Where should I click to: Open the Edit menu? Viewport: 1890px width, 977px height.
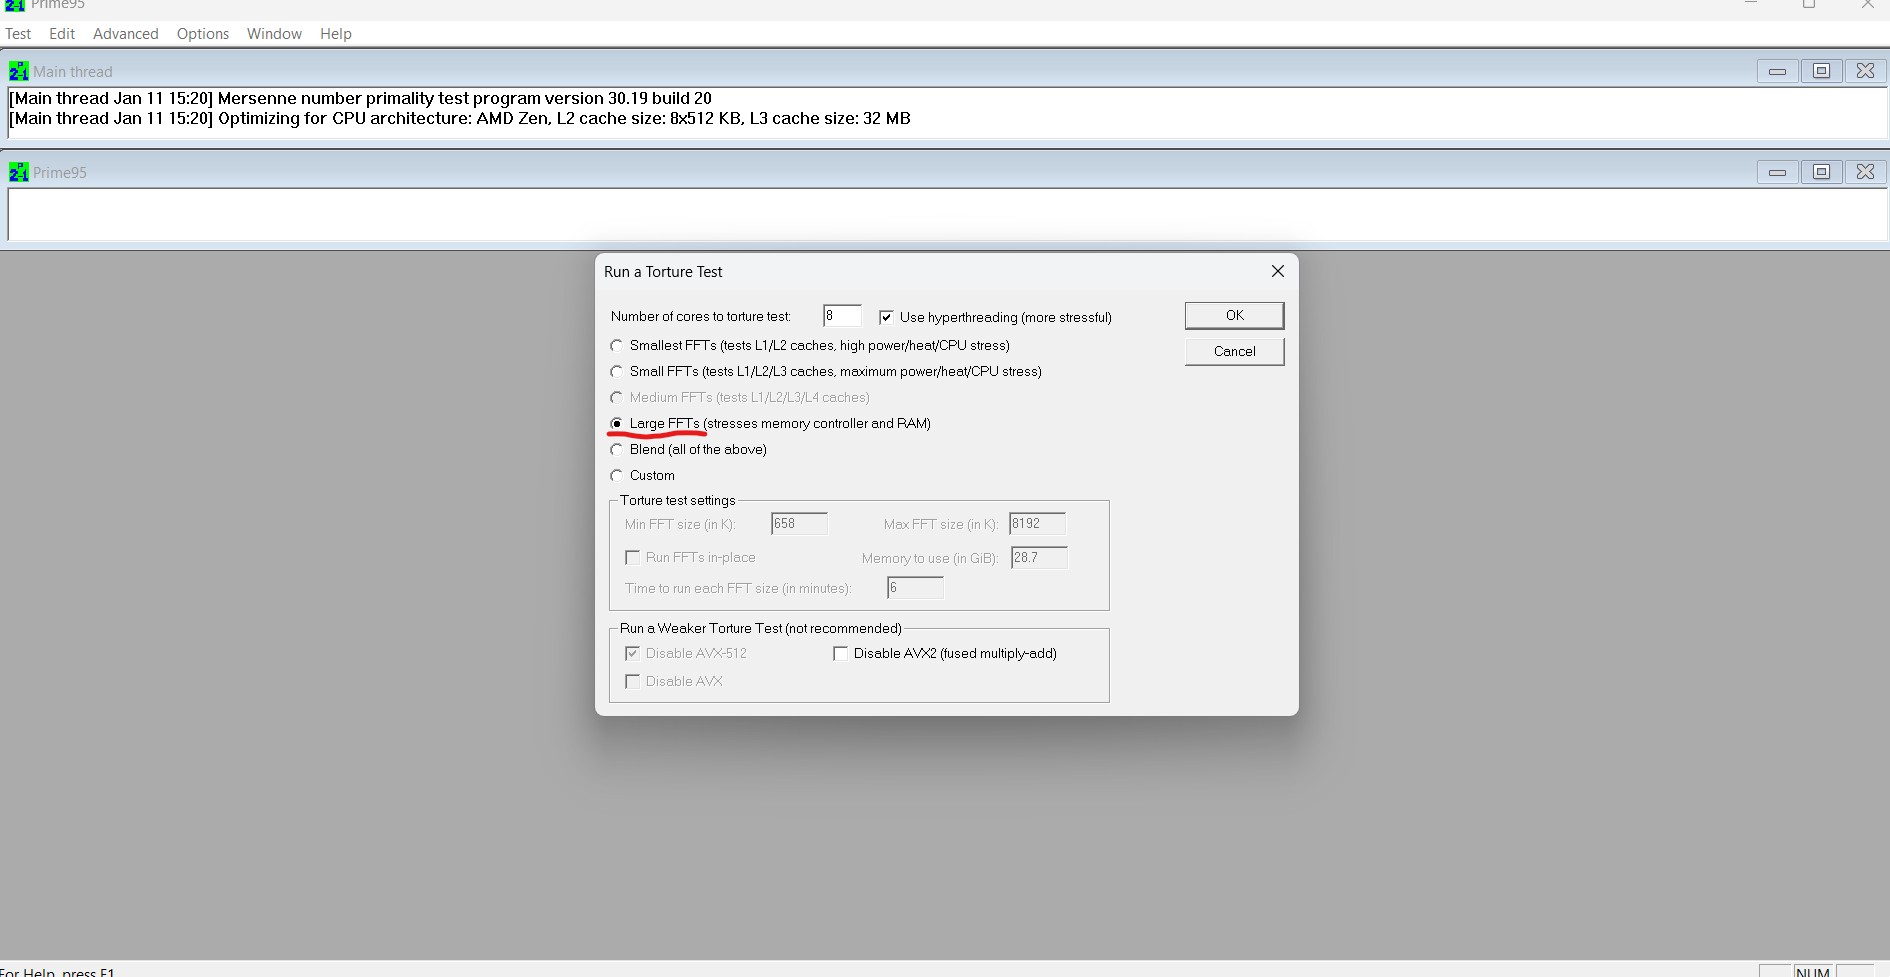point(62,34)
